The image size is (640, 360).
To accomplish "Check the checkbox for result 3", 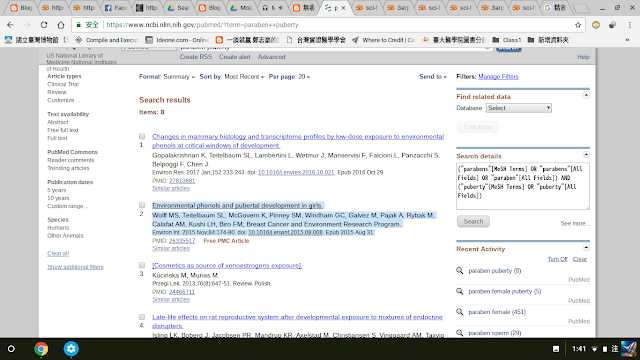I will (142, 265).
